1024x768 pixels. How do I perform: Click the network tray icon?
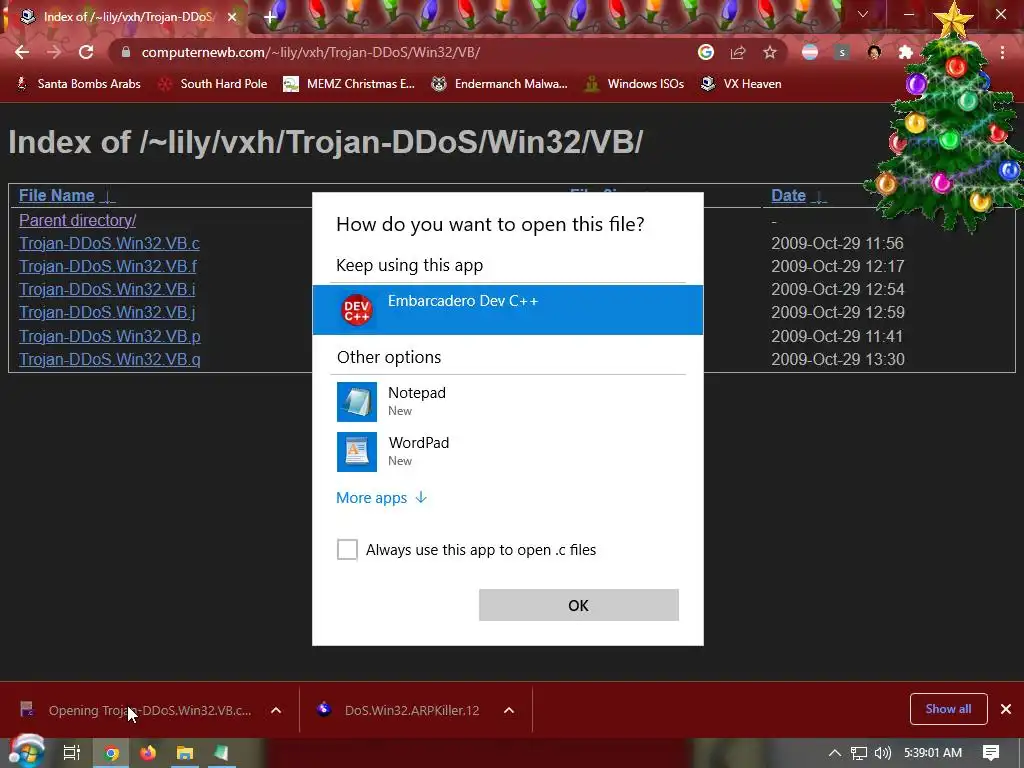coord(859,753)
